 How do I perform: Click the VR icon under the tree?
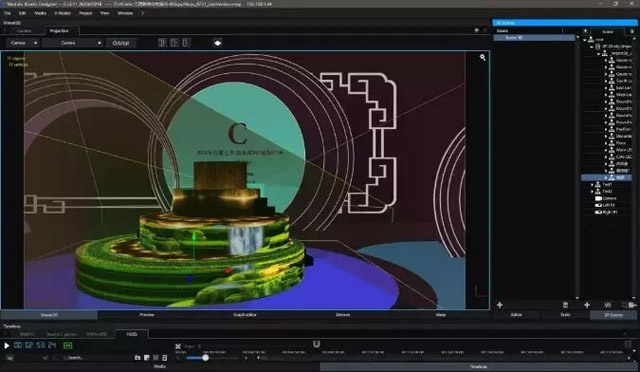click(607, 305)
